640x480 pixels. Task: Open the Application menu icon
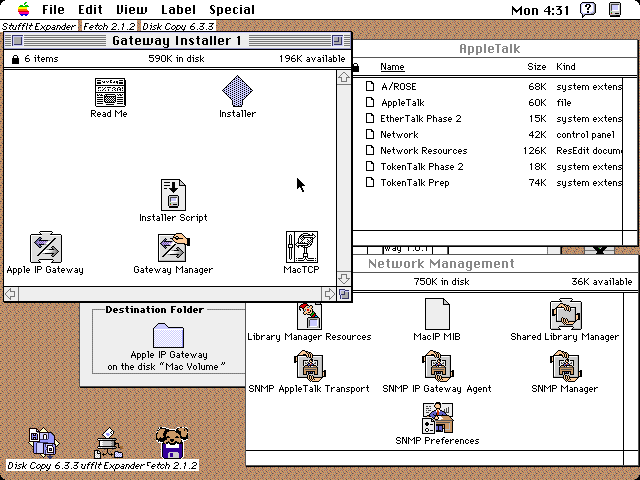pos(615,9)
